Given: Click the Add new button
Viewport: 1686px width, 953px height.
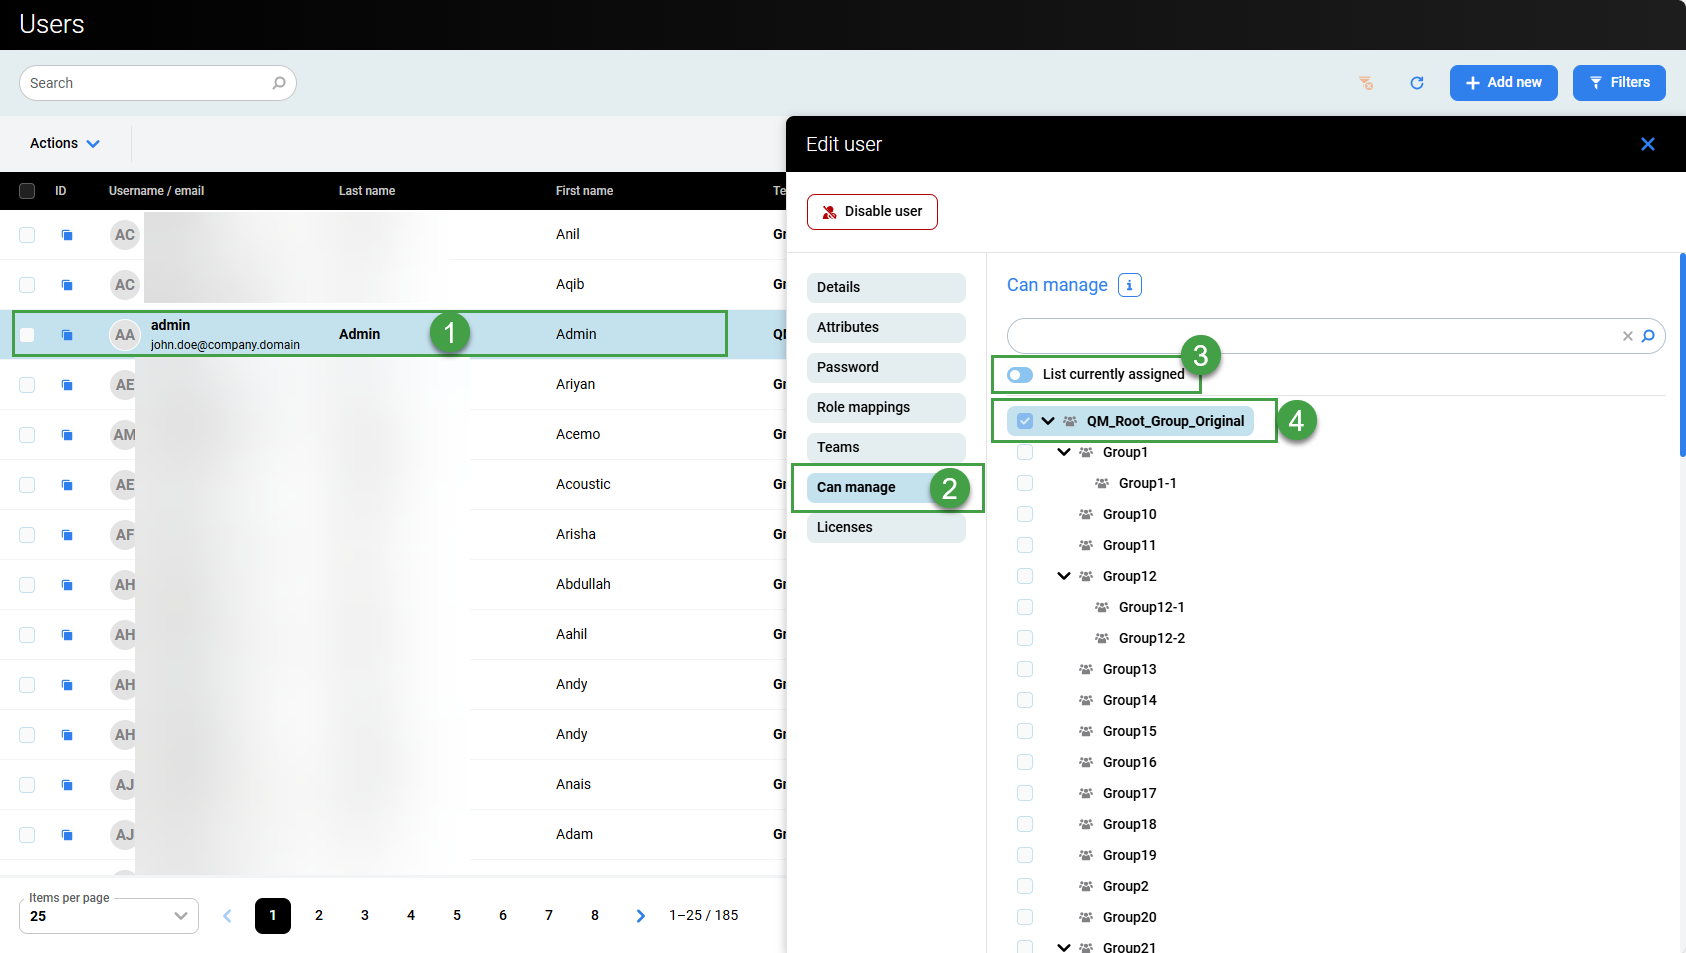Looking at the screenshot, I should [x=1503, y=83].
